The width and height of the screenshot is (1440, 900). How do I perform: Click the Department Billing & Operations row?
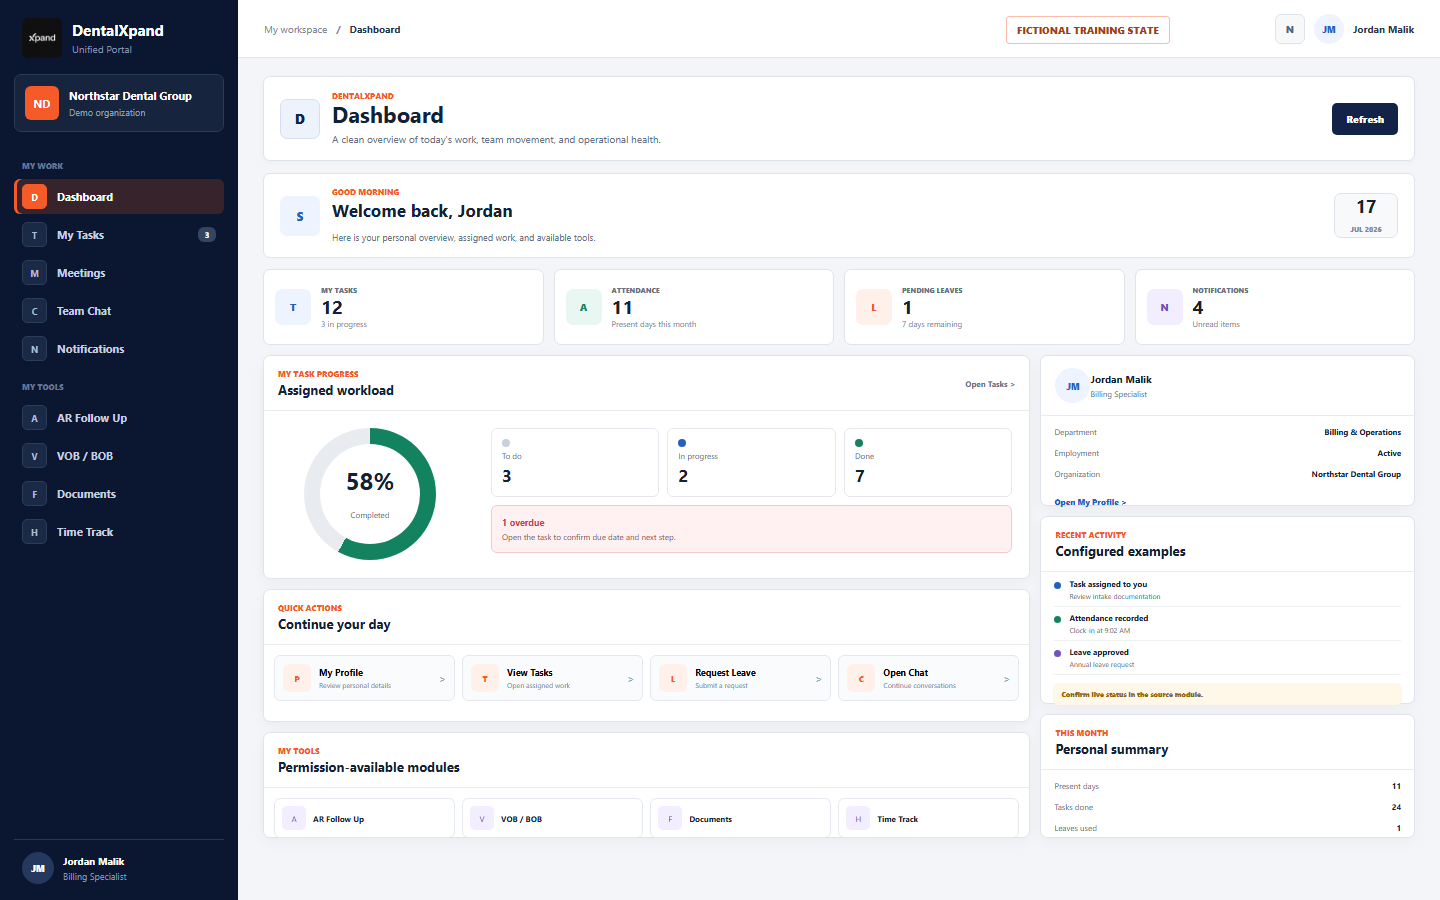(1228, 432)
